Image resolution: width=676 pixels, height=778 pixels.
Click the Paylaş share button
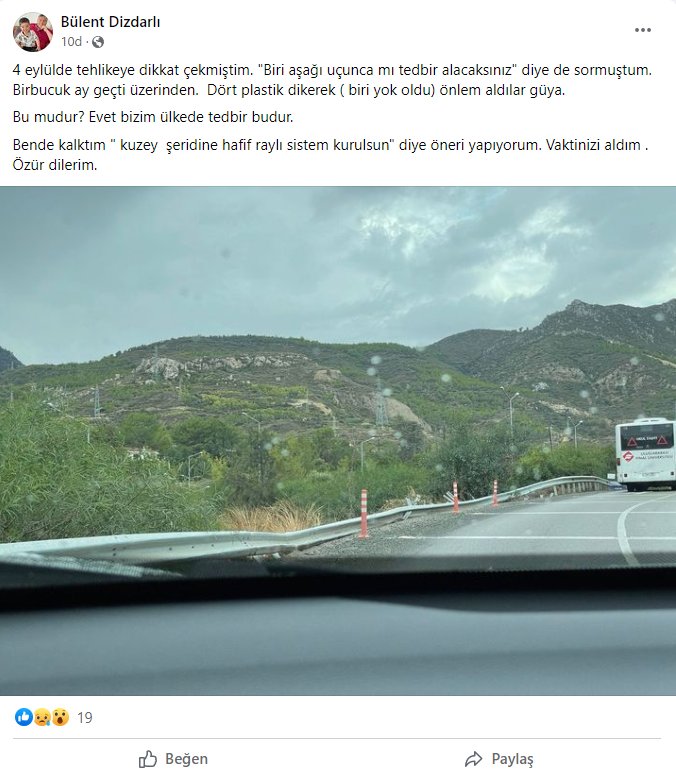(499, 759)
